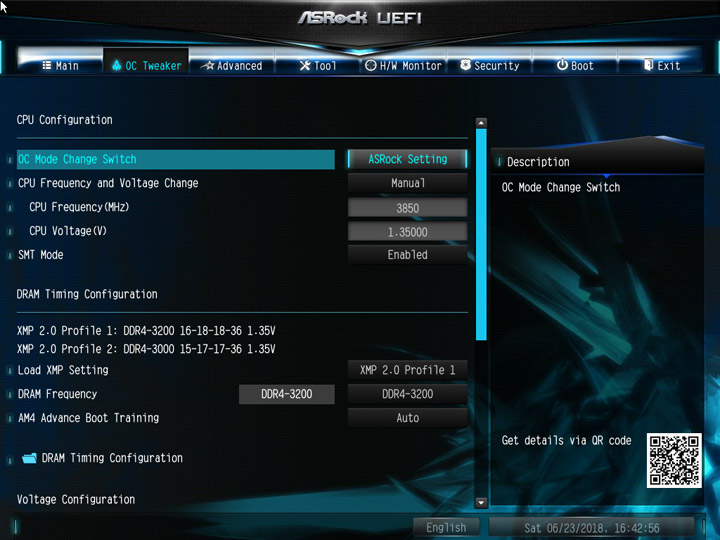Select the OC Mode Change Switch row
The image size is (720, 540).
tap(175, 159)
